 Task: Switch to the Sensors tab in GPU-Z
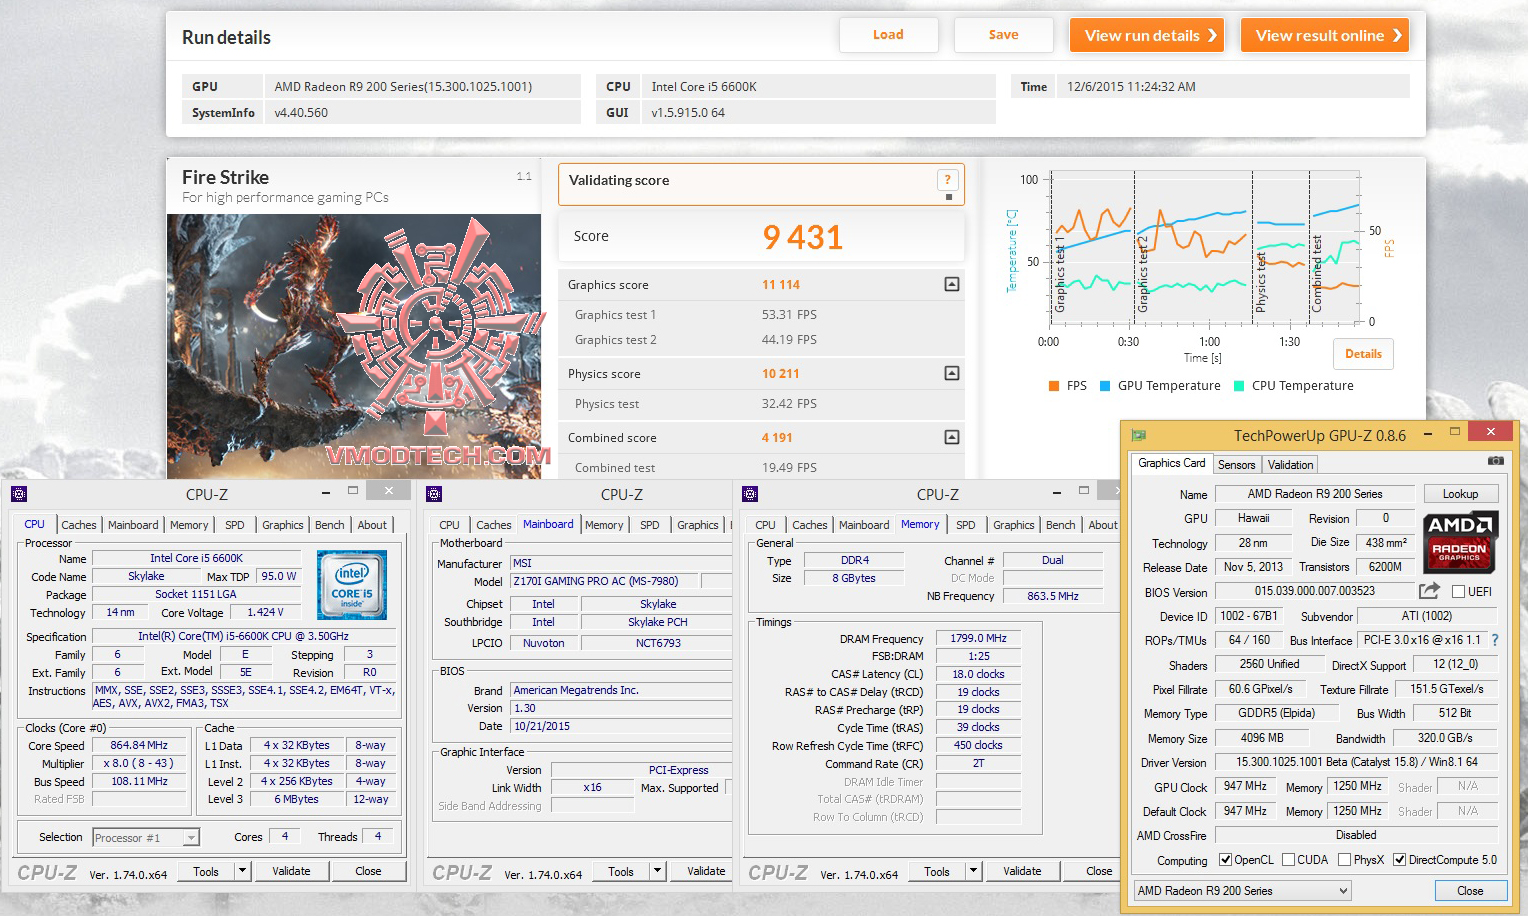pyautogui.click(x=1236, y=464)
